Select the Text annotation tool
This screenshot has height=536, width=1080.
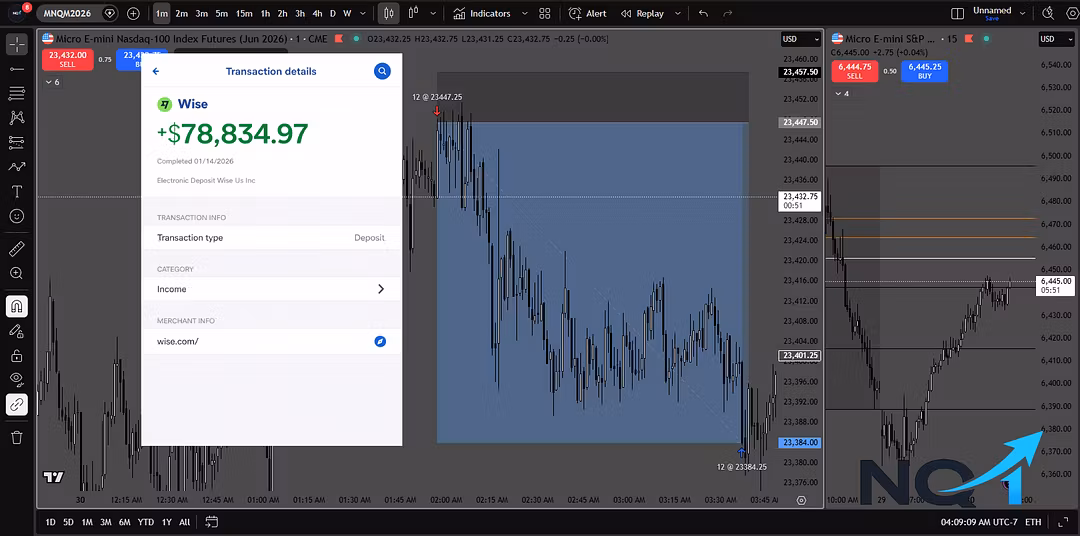17,191
